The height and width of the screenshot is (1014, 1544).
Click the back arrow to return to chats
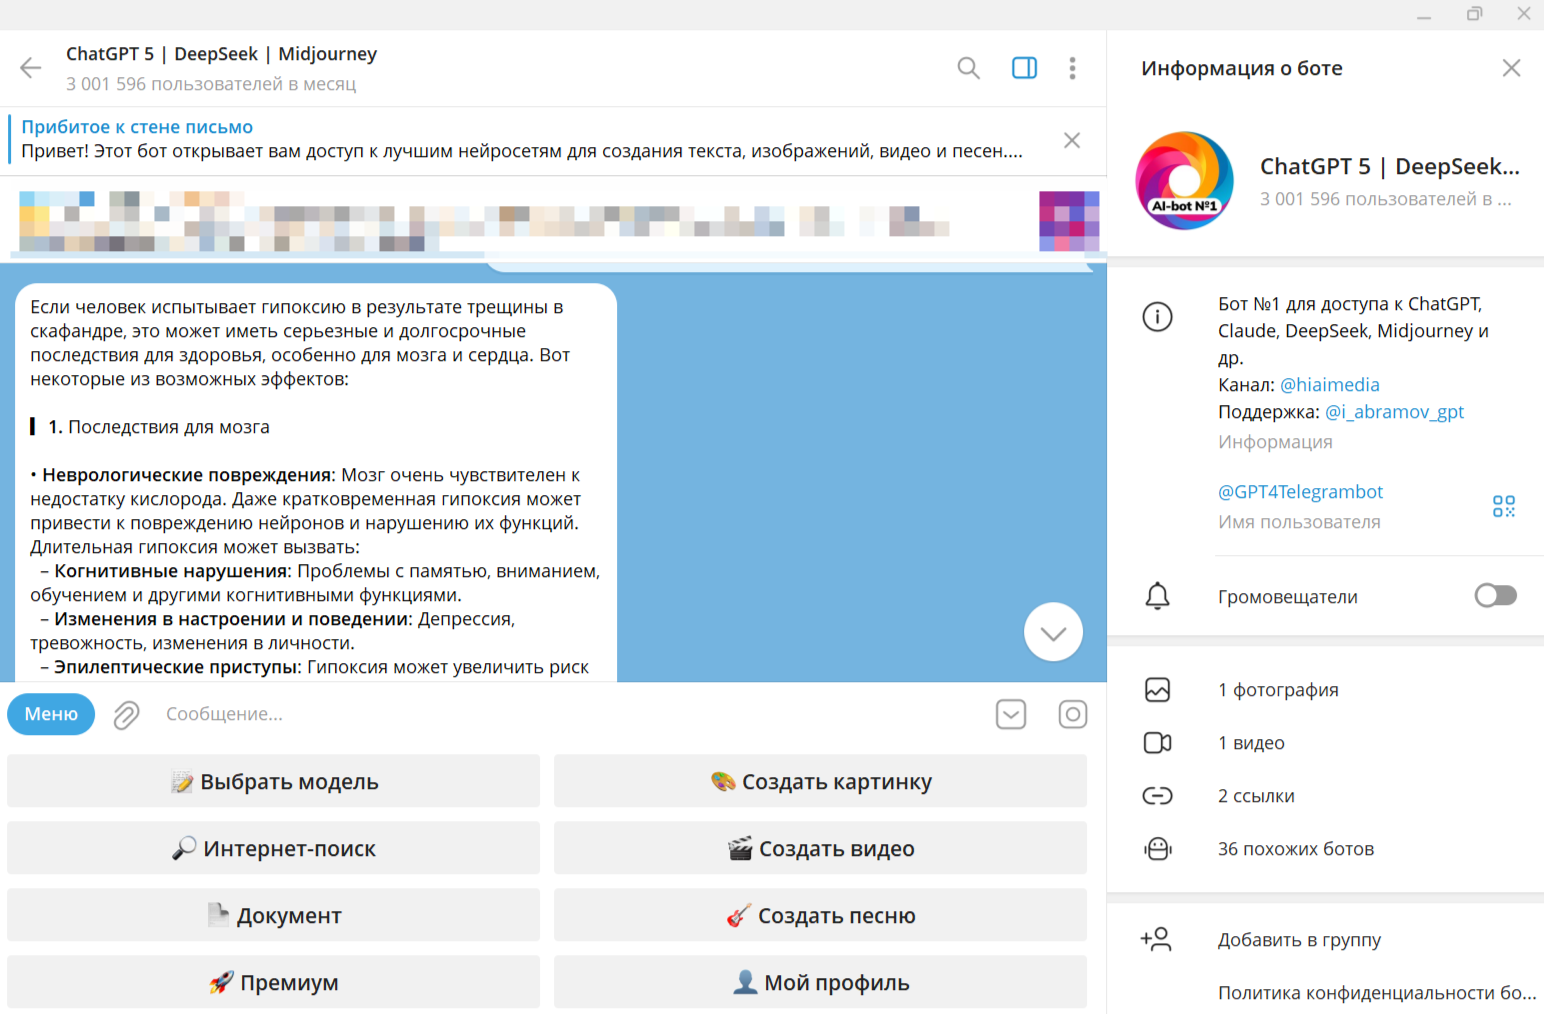pyautogui.click(x=30, y=68)
